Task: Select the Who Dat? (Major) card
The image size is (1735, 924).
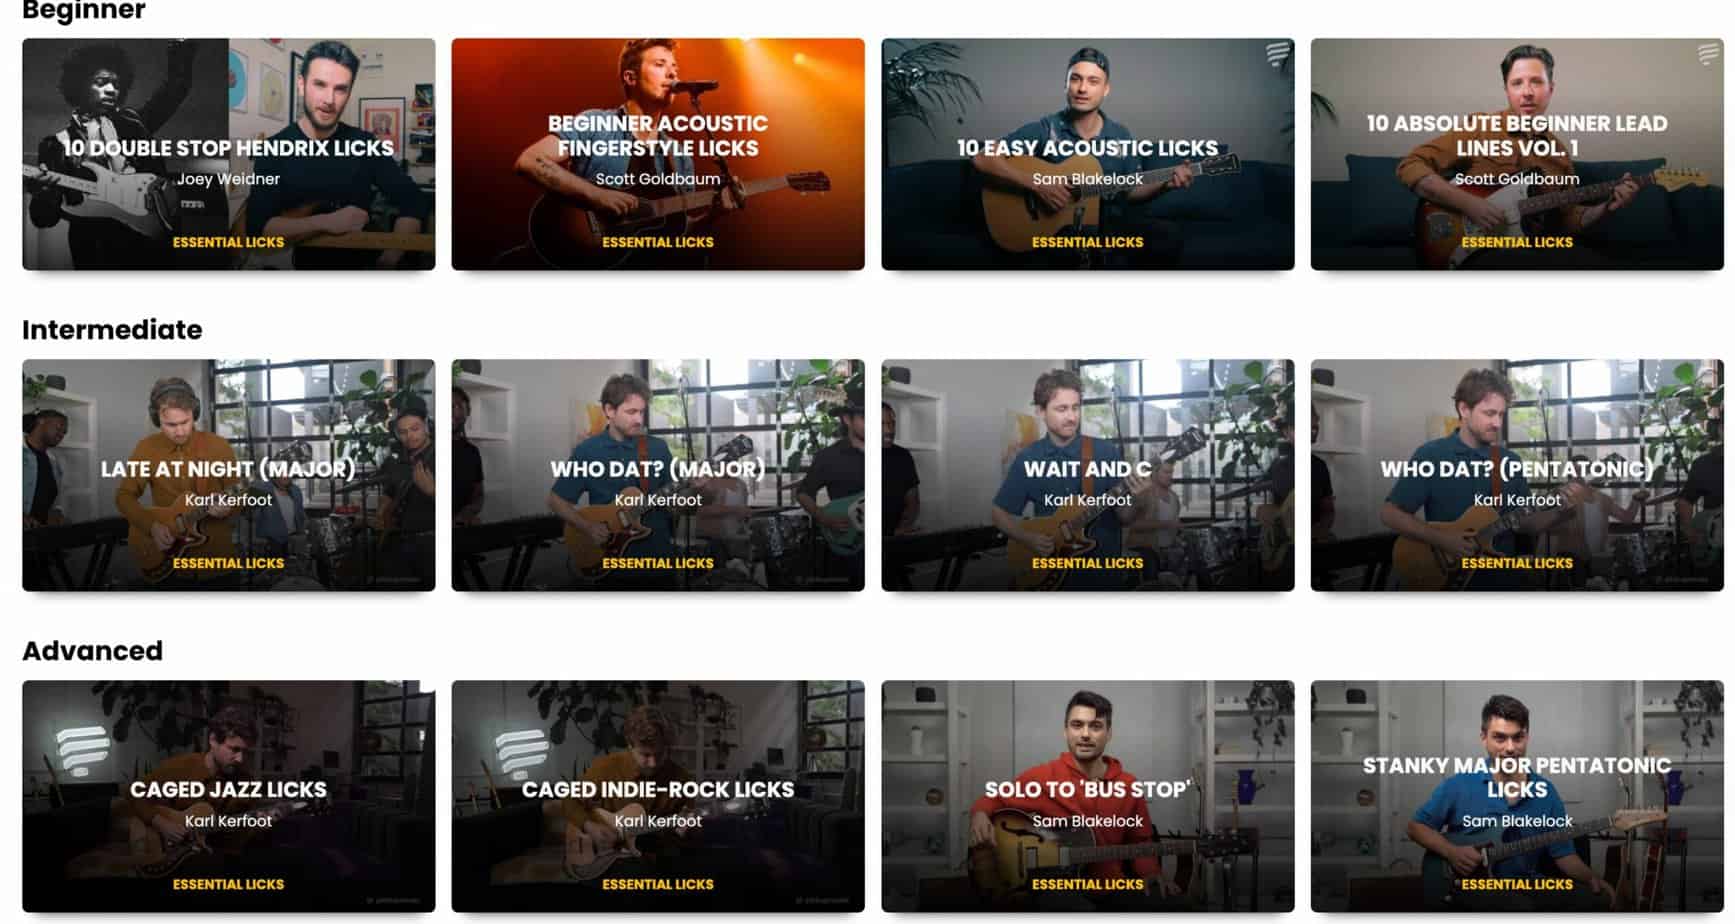Action: click(x=658, y=475)
